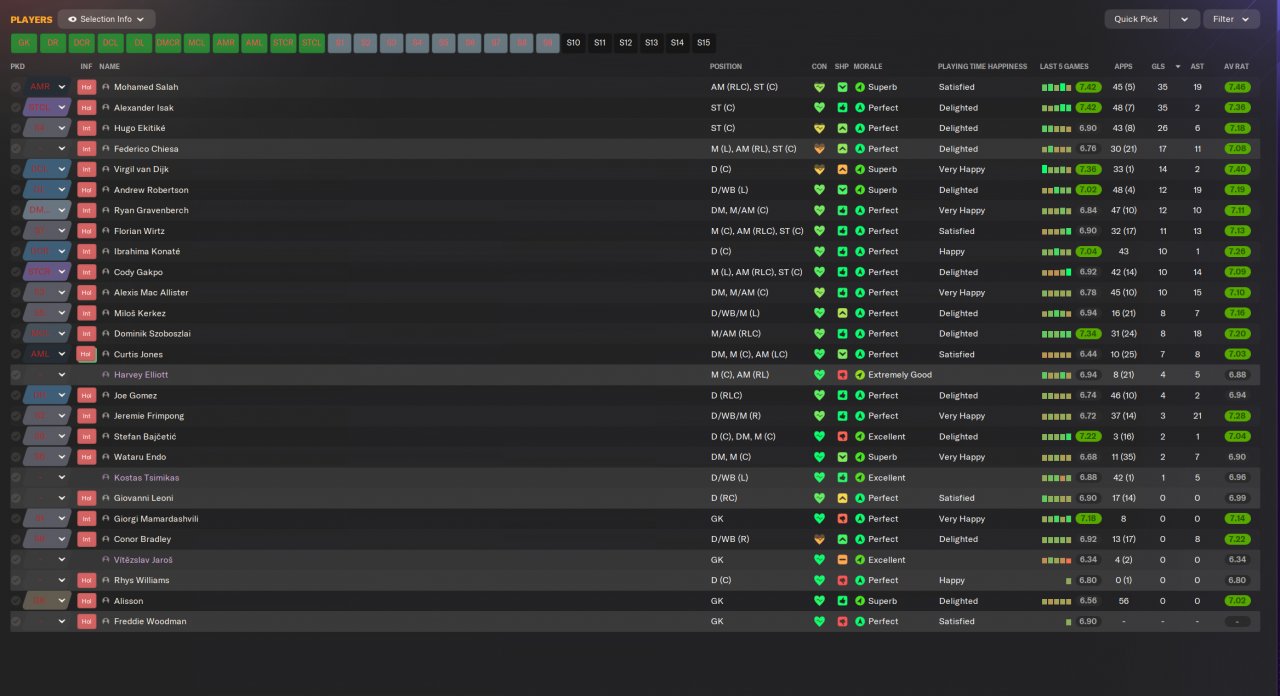
Task: Click the sharpness arrow icon for Giovanni Leoni
Action: point(842,498)
